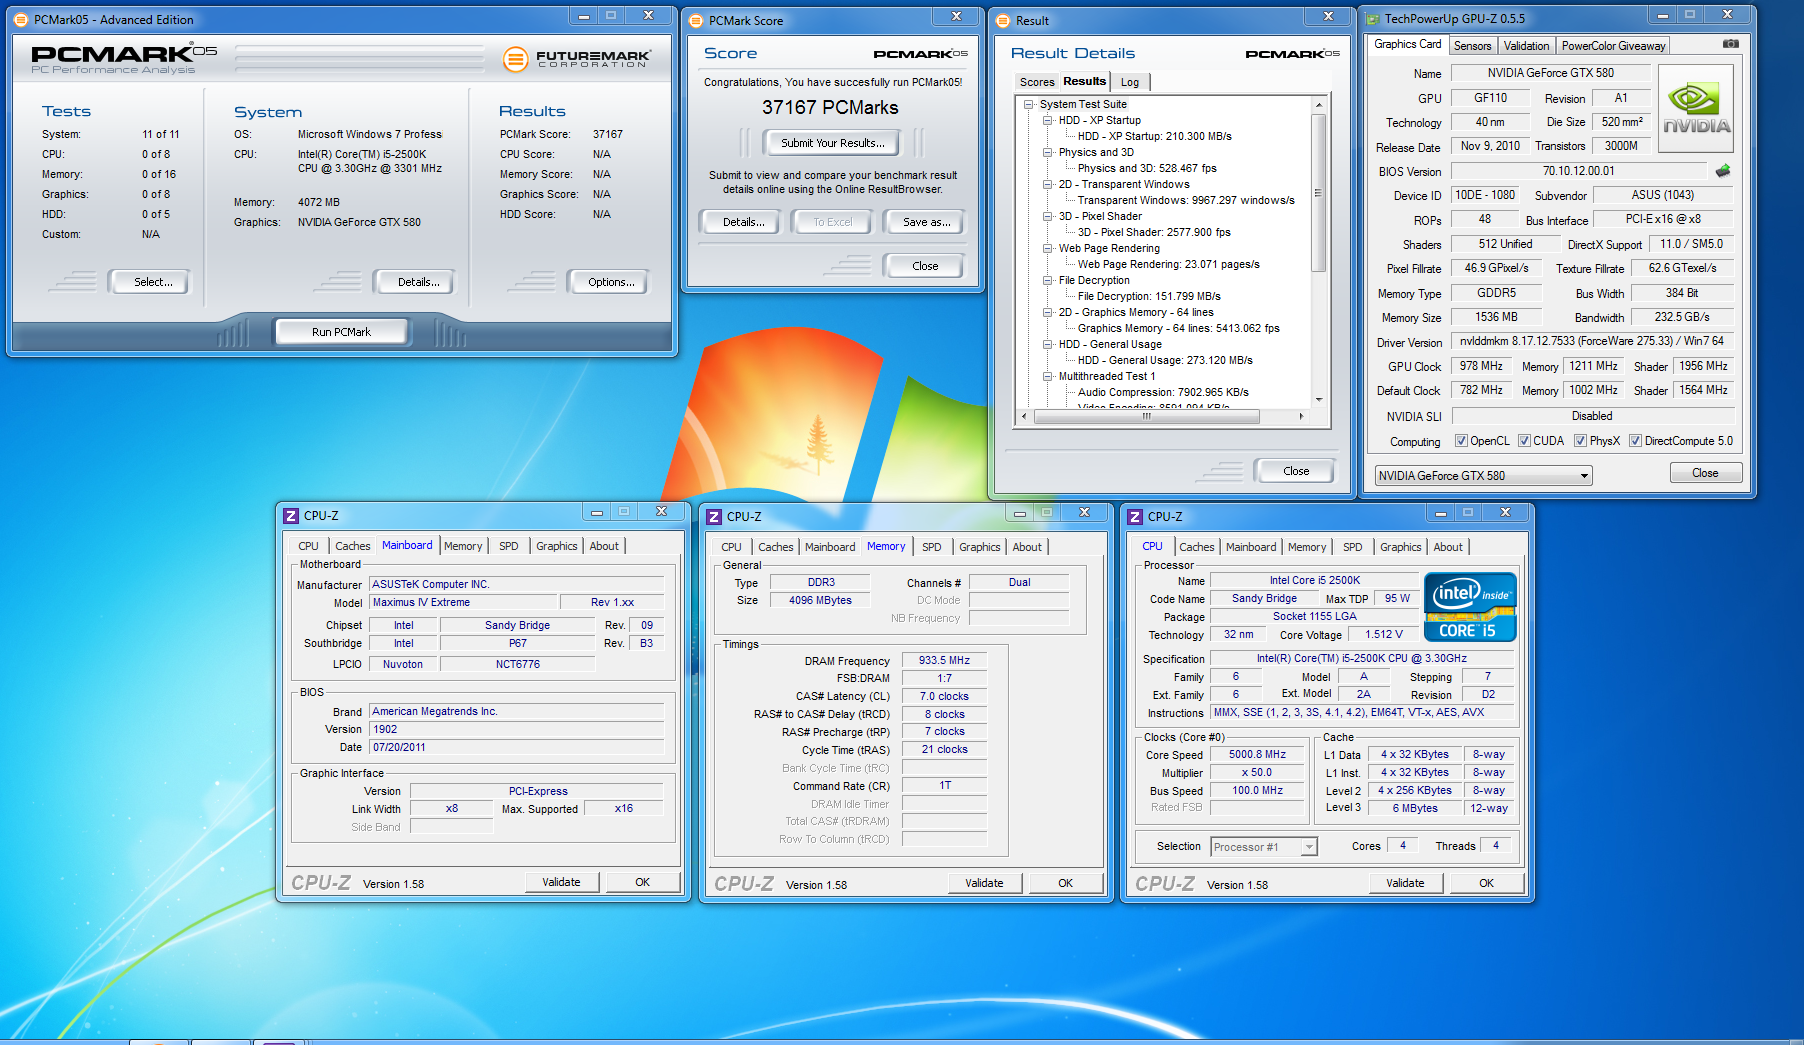Click the GPU-Z Name field GeForce GTX 580

(1550, 73)
